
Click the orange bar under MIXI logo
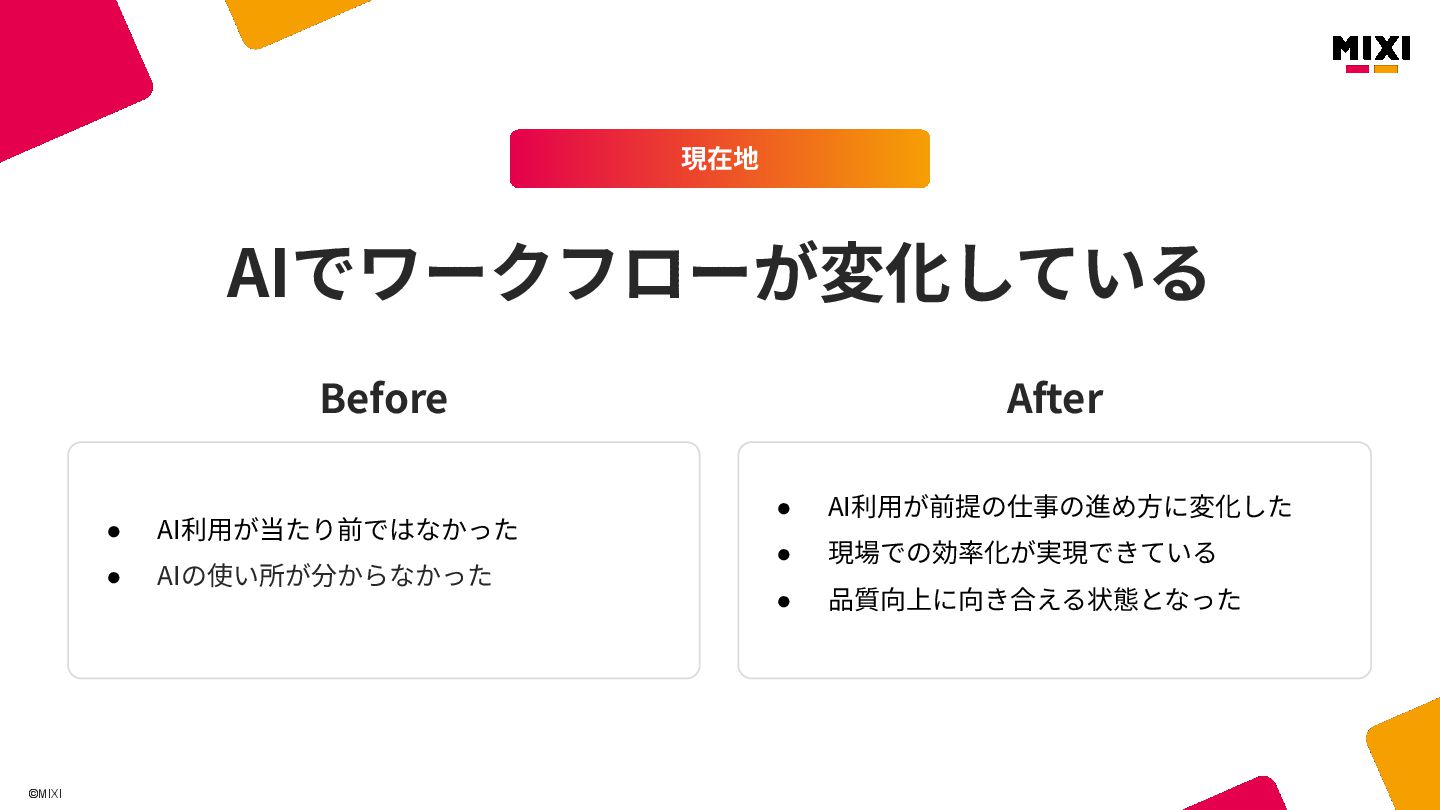1386,69
